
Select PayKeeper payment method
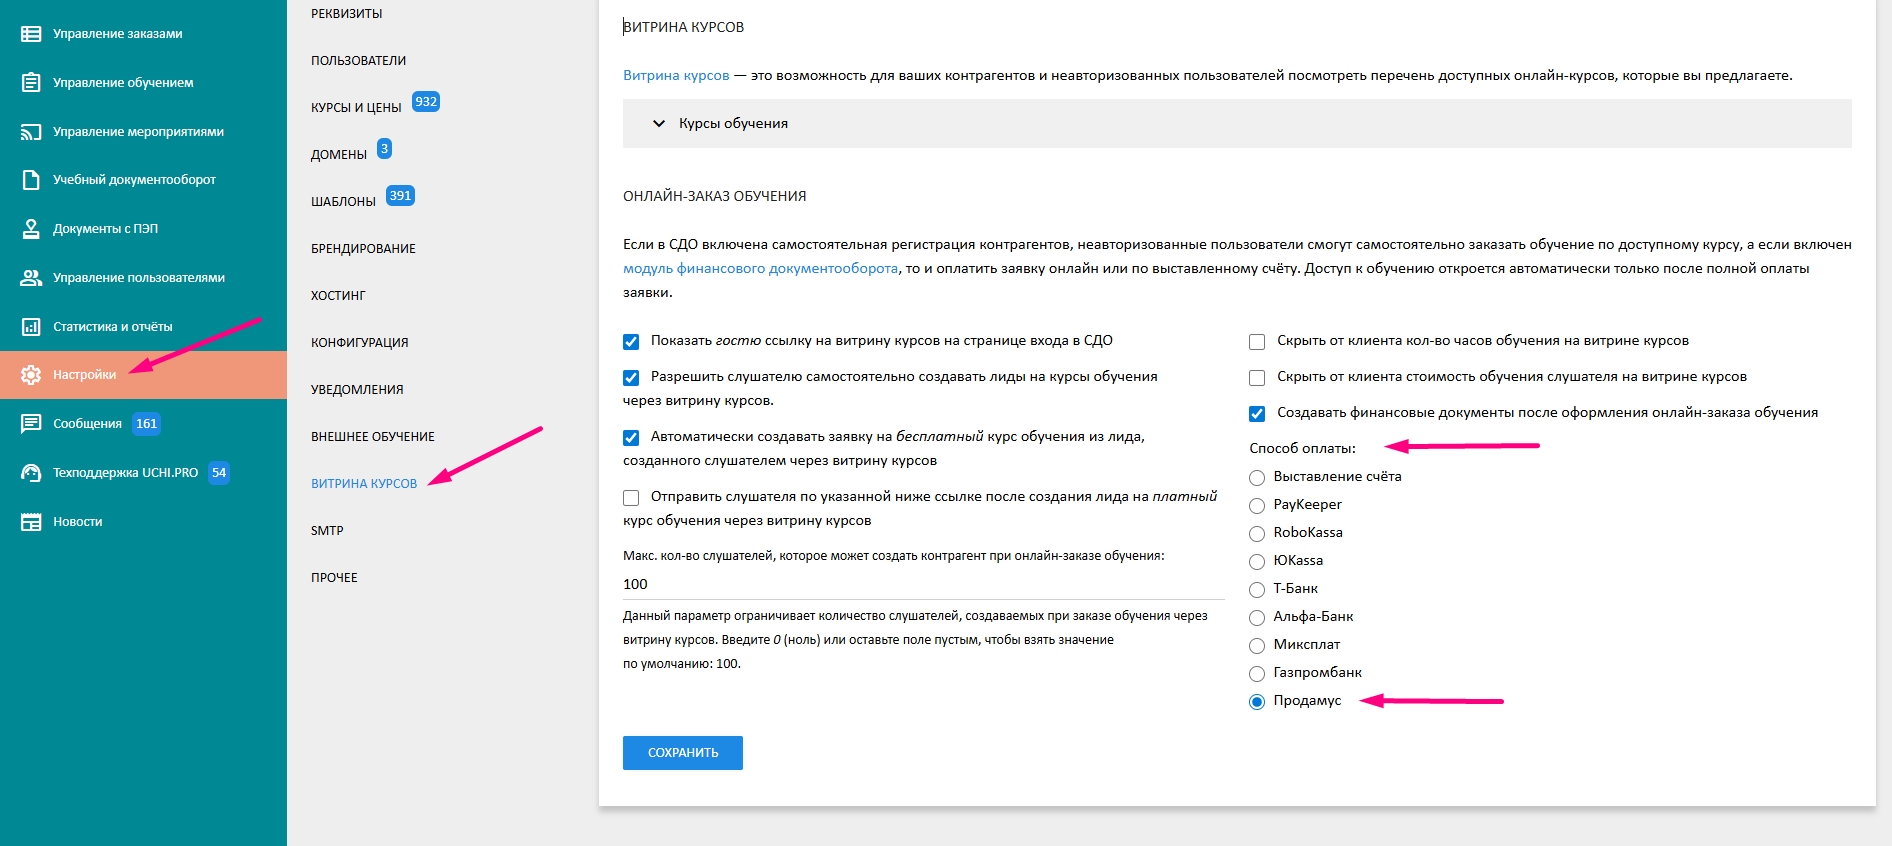point(1257,506)
